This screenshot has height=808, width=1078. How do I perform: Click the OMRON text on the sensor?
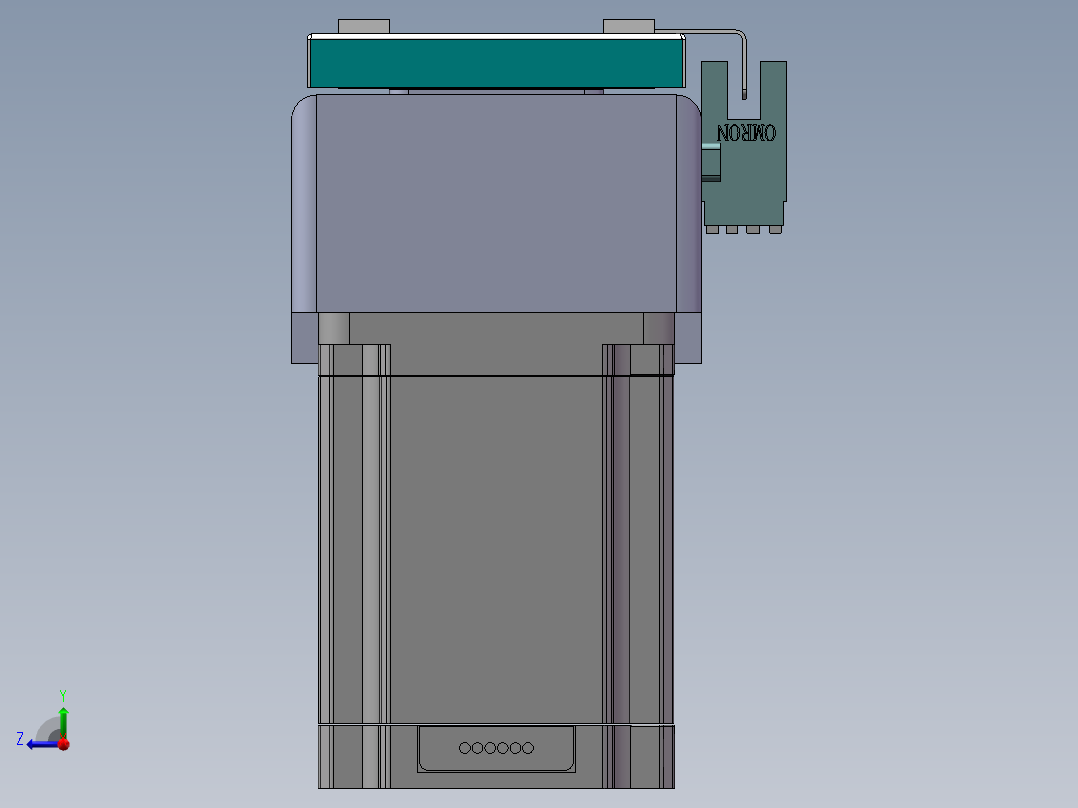coord(746,132)
